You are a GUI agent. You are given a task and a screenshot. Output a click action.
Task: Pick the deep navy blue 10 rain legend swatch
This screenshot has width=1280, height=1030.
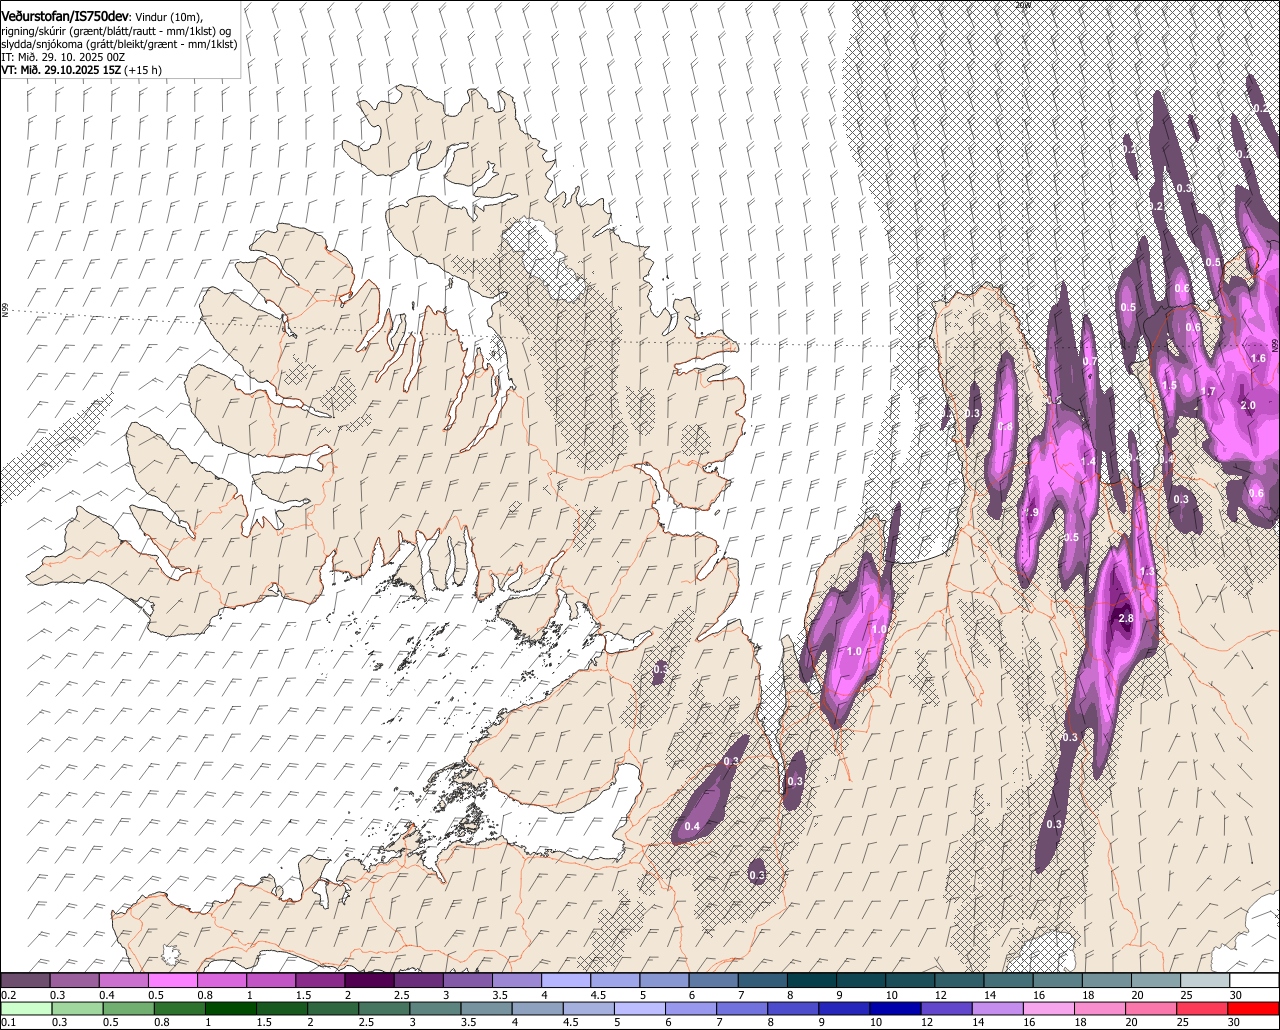896,1008
